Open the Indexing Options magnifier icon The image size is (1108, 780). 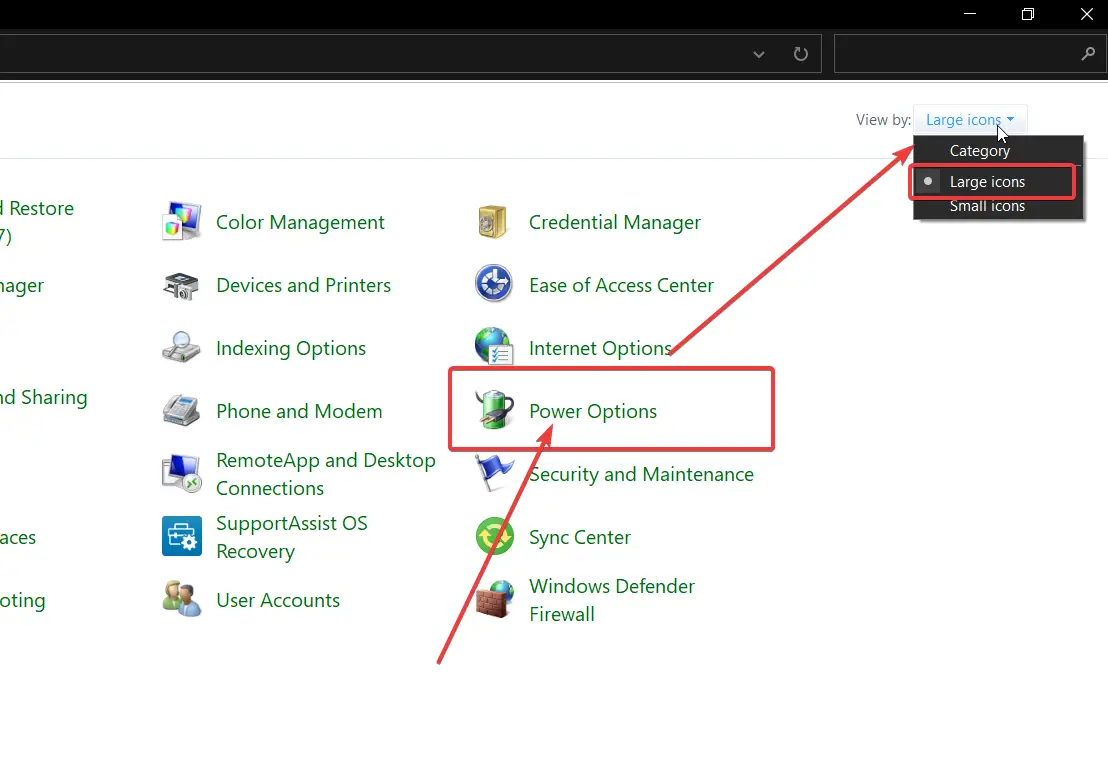click(182, 348)
